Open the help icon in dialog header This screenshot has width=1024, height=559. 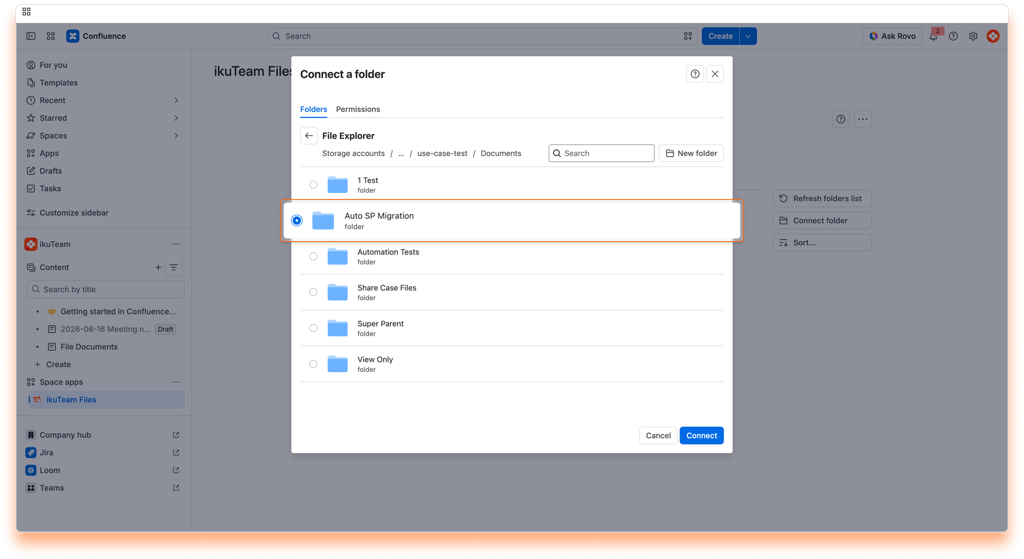tap(695, 74)
